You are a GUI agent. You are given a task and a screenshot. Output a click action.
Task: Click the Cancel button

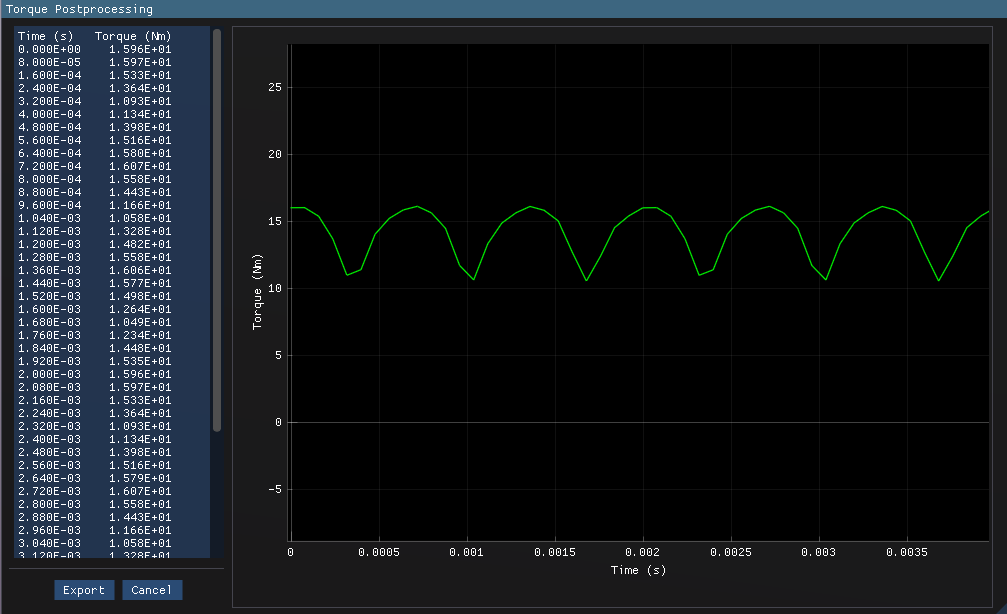pyautogui.click(x=152, y=590)
